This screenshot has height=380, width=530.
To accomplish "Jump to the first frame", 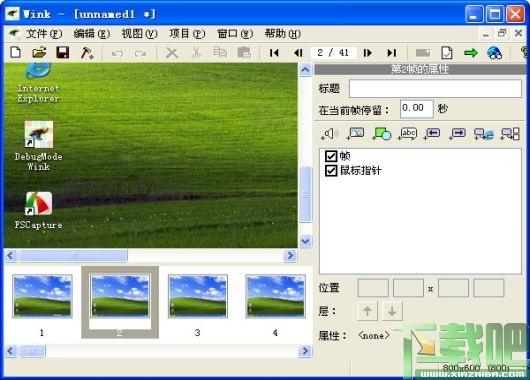I will [x=274, y=53].
